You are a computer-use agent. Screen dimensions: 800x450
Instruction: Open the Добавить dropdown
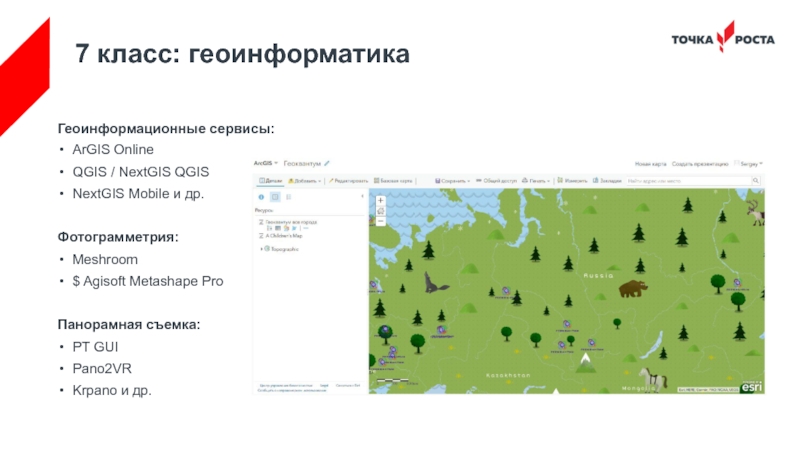tap(305, 181)
